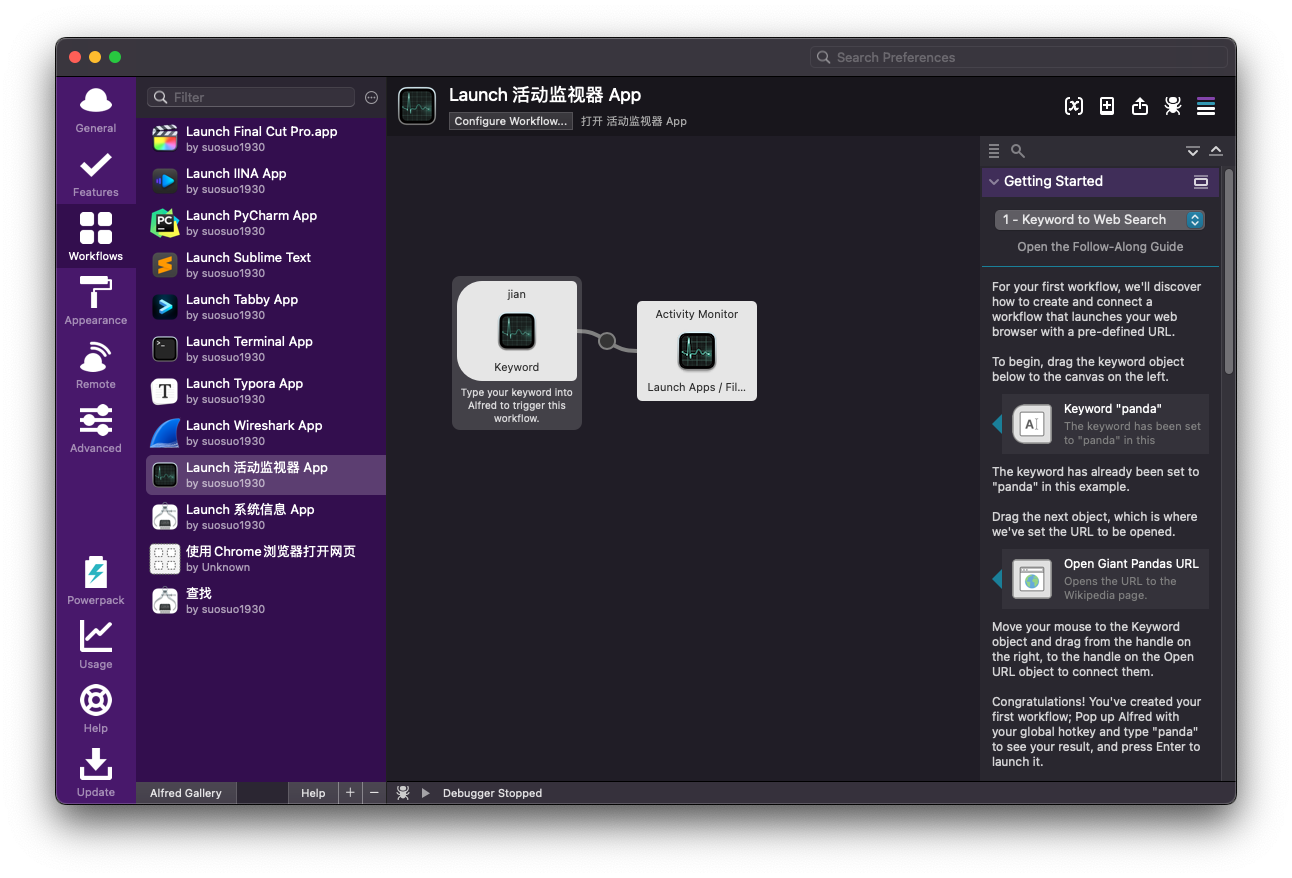Click the "打开 活动监视器 App" description text
The height and width of the screenshot is (878, 1292).
(634, 121)
